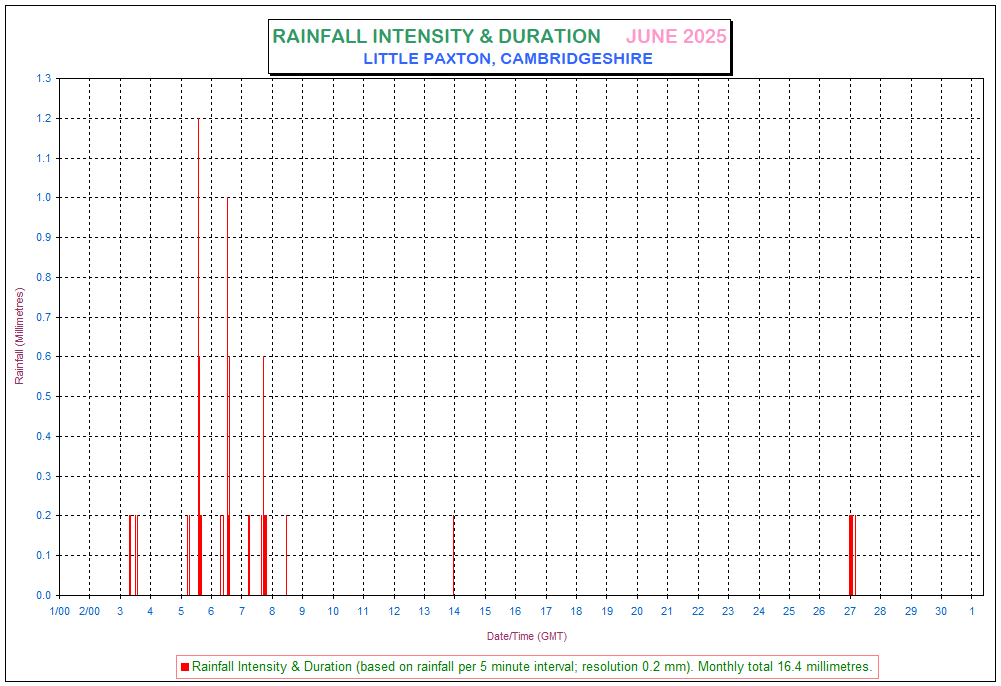This screenshot has height=686, width=1001.
Task: Click the y-axis value 0.0
Action: [x=43, y=595]
